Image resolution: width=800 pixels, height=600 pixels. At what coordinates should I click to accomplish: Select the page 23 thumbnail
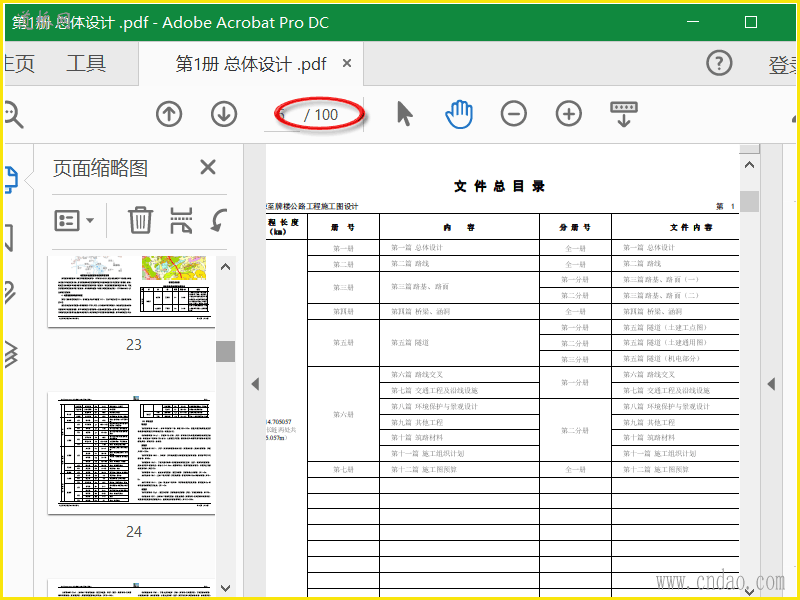(x=131, y=291)
